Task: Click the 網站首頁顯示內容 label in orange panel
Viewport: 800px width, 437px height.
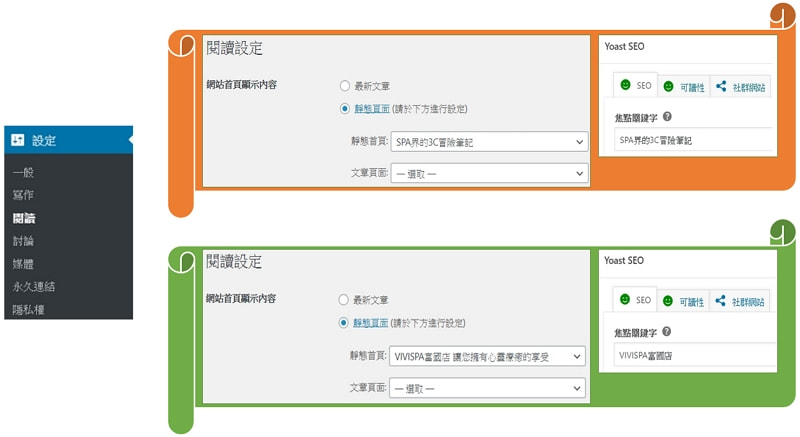Action: tap(241, 85)
